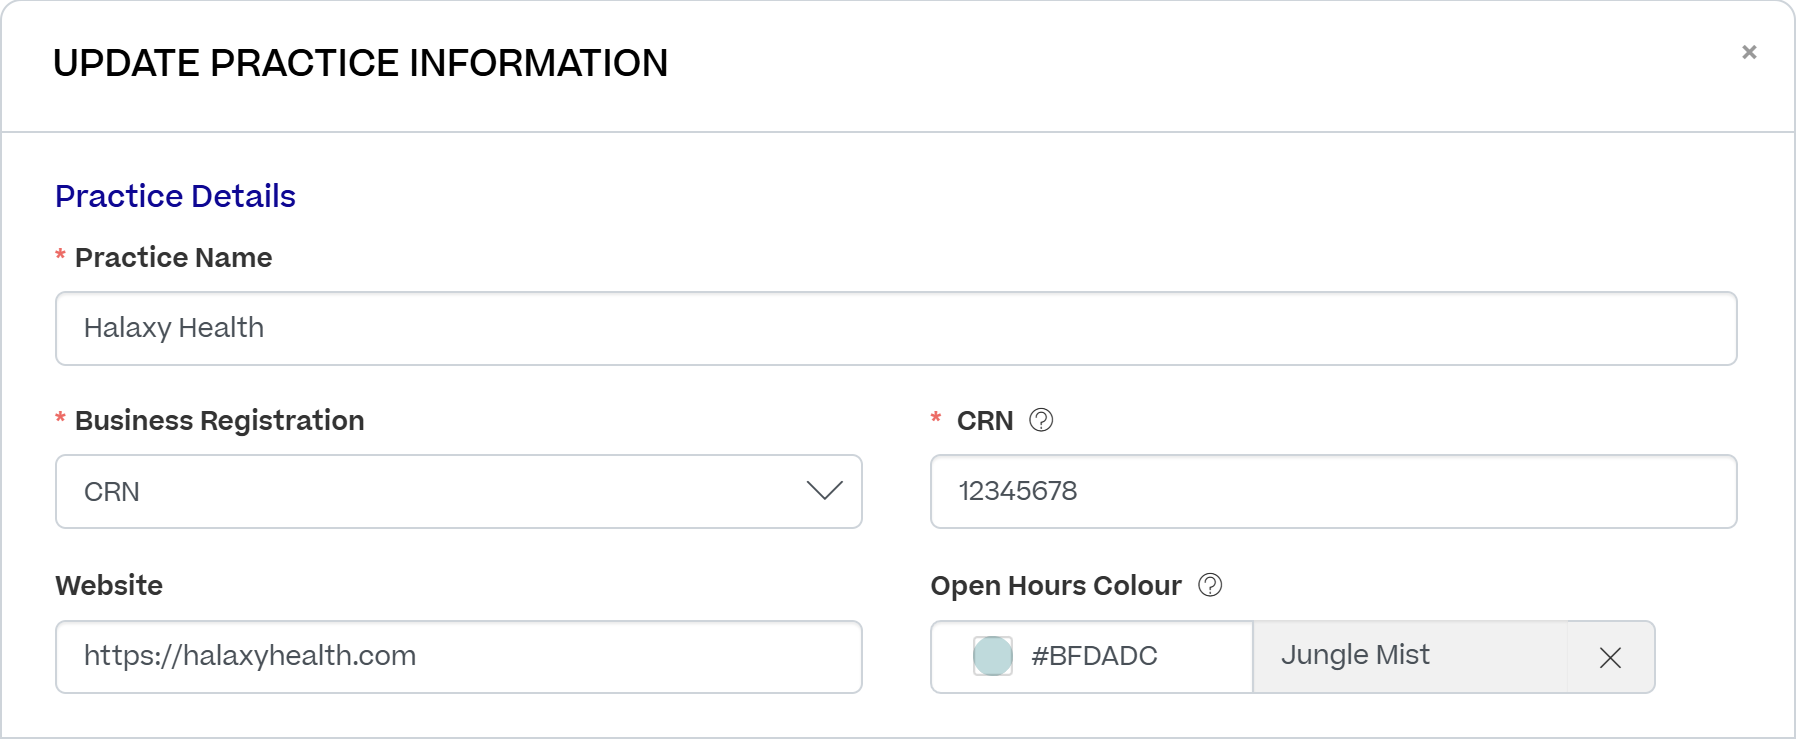This screenshot has height=739, width=1796.
Task: Click the Jungle Mist colour name box
Action: point(1409,656)
